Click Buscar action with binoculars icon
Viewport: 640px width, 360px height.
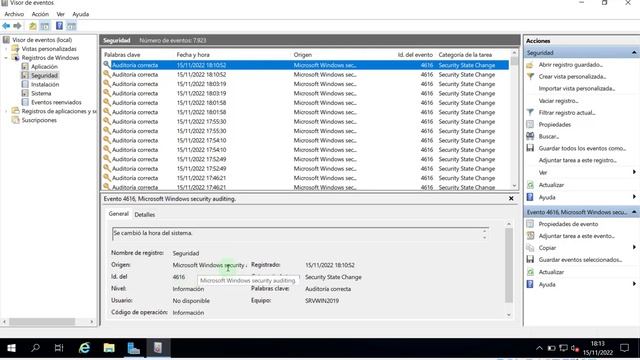coord(548,136)
